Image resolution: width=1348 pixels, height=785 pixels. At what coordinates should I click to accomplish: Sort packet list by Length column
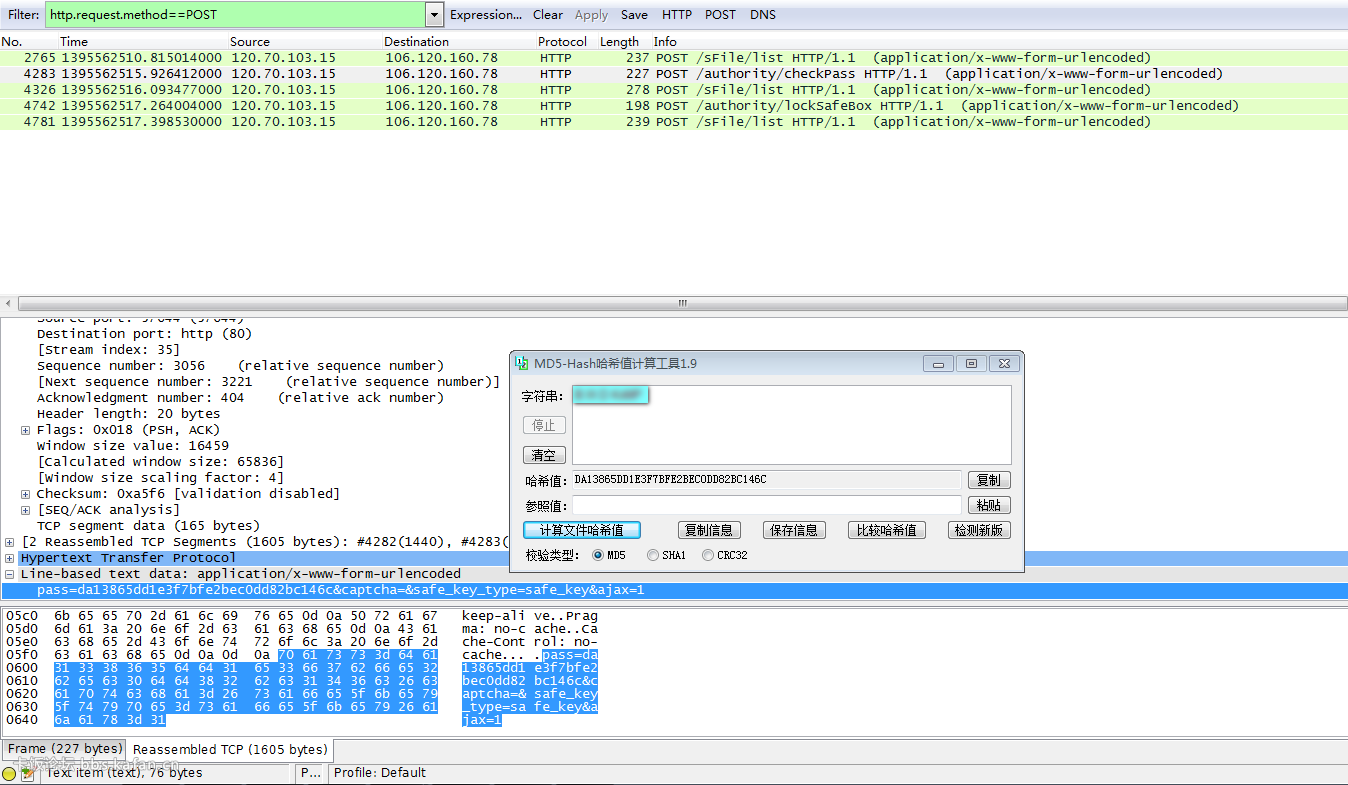619,42
